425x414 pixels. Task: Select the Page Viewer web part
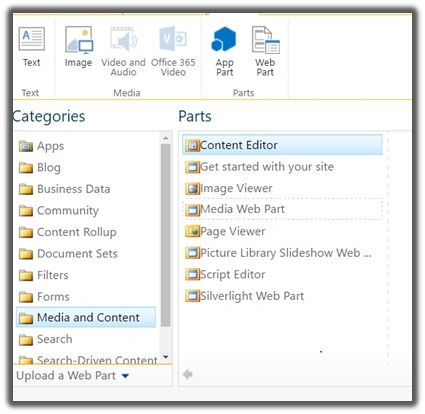tap(225, 231)
